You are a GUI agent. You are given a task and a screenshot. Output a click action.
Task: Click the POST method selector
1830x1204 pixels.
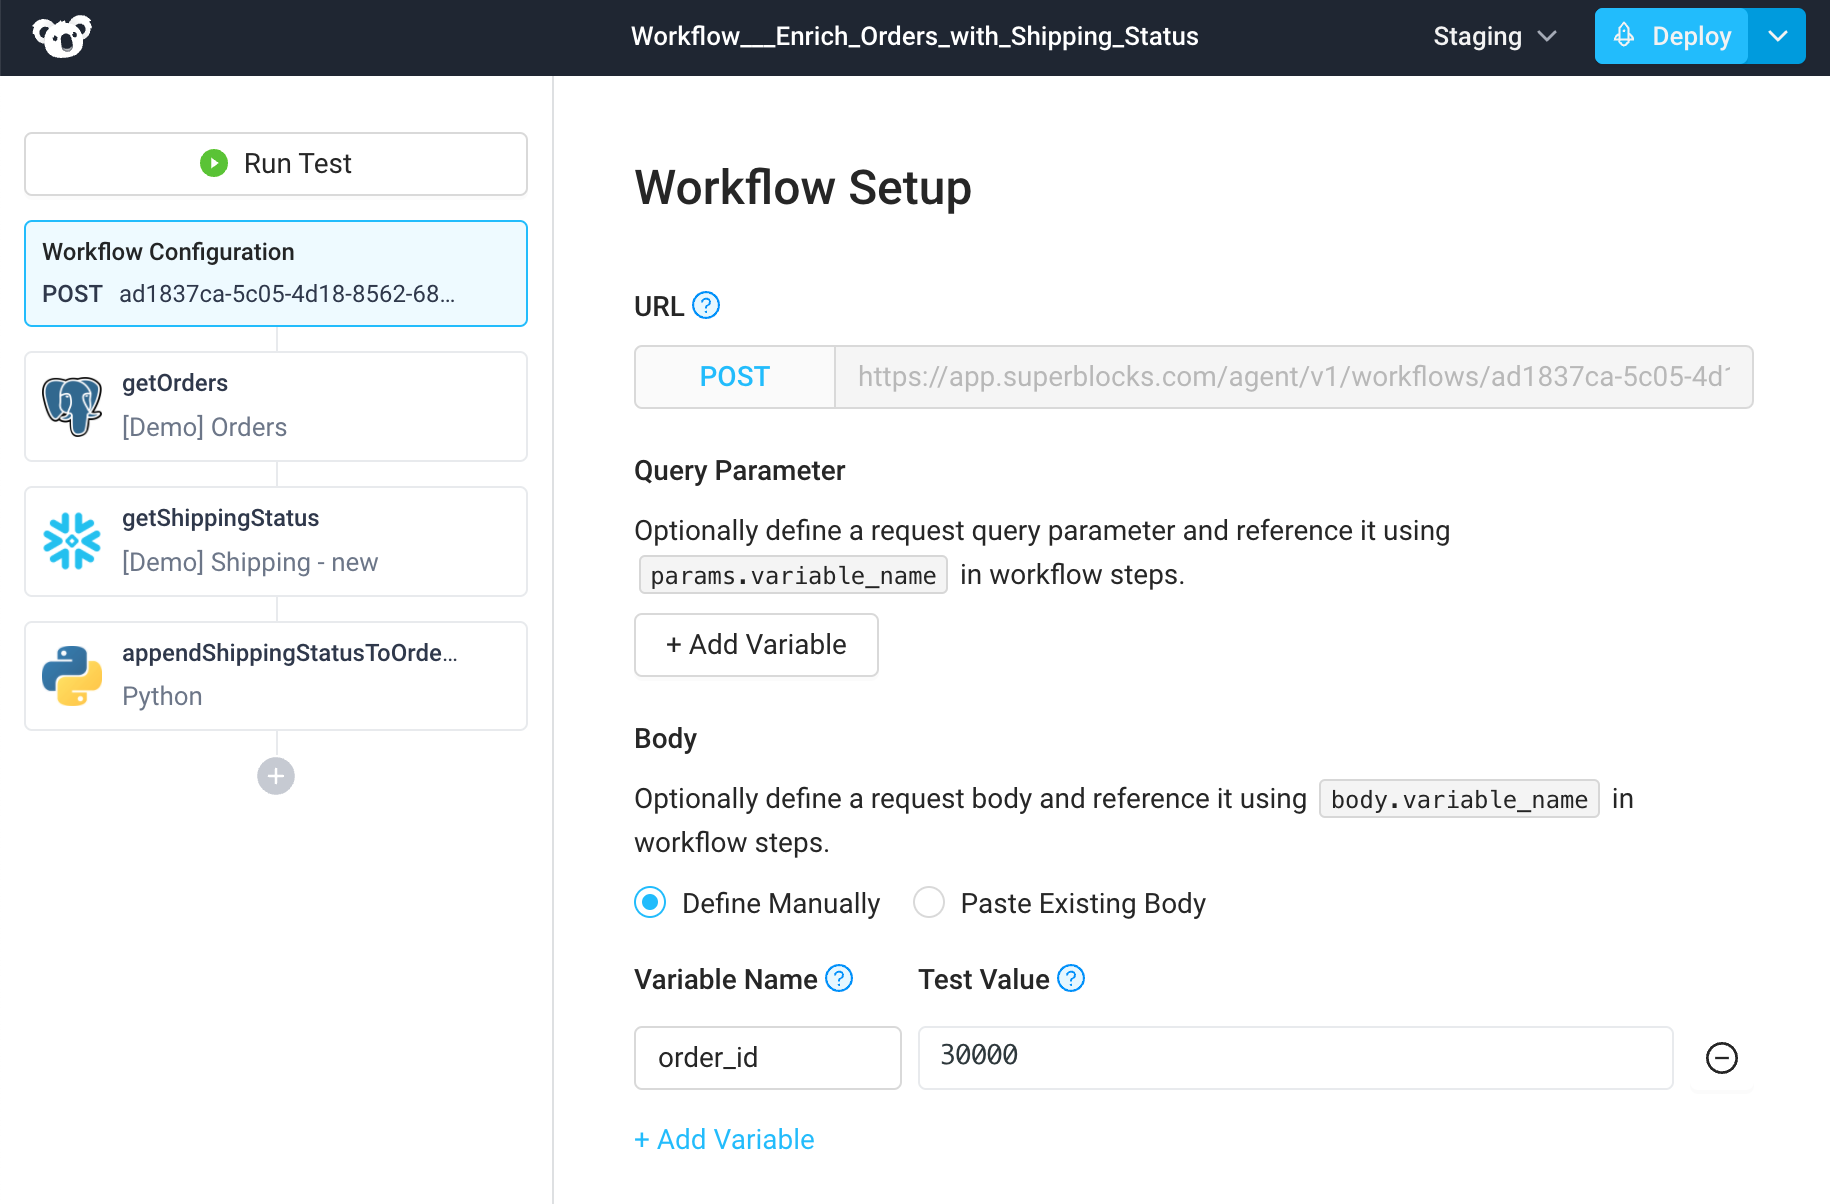(734, 377)
